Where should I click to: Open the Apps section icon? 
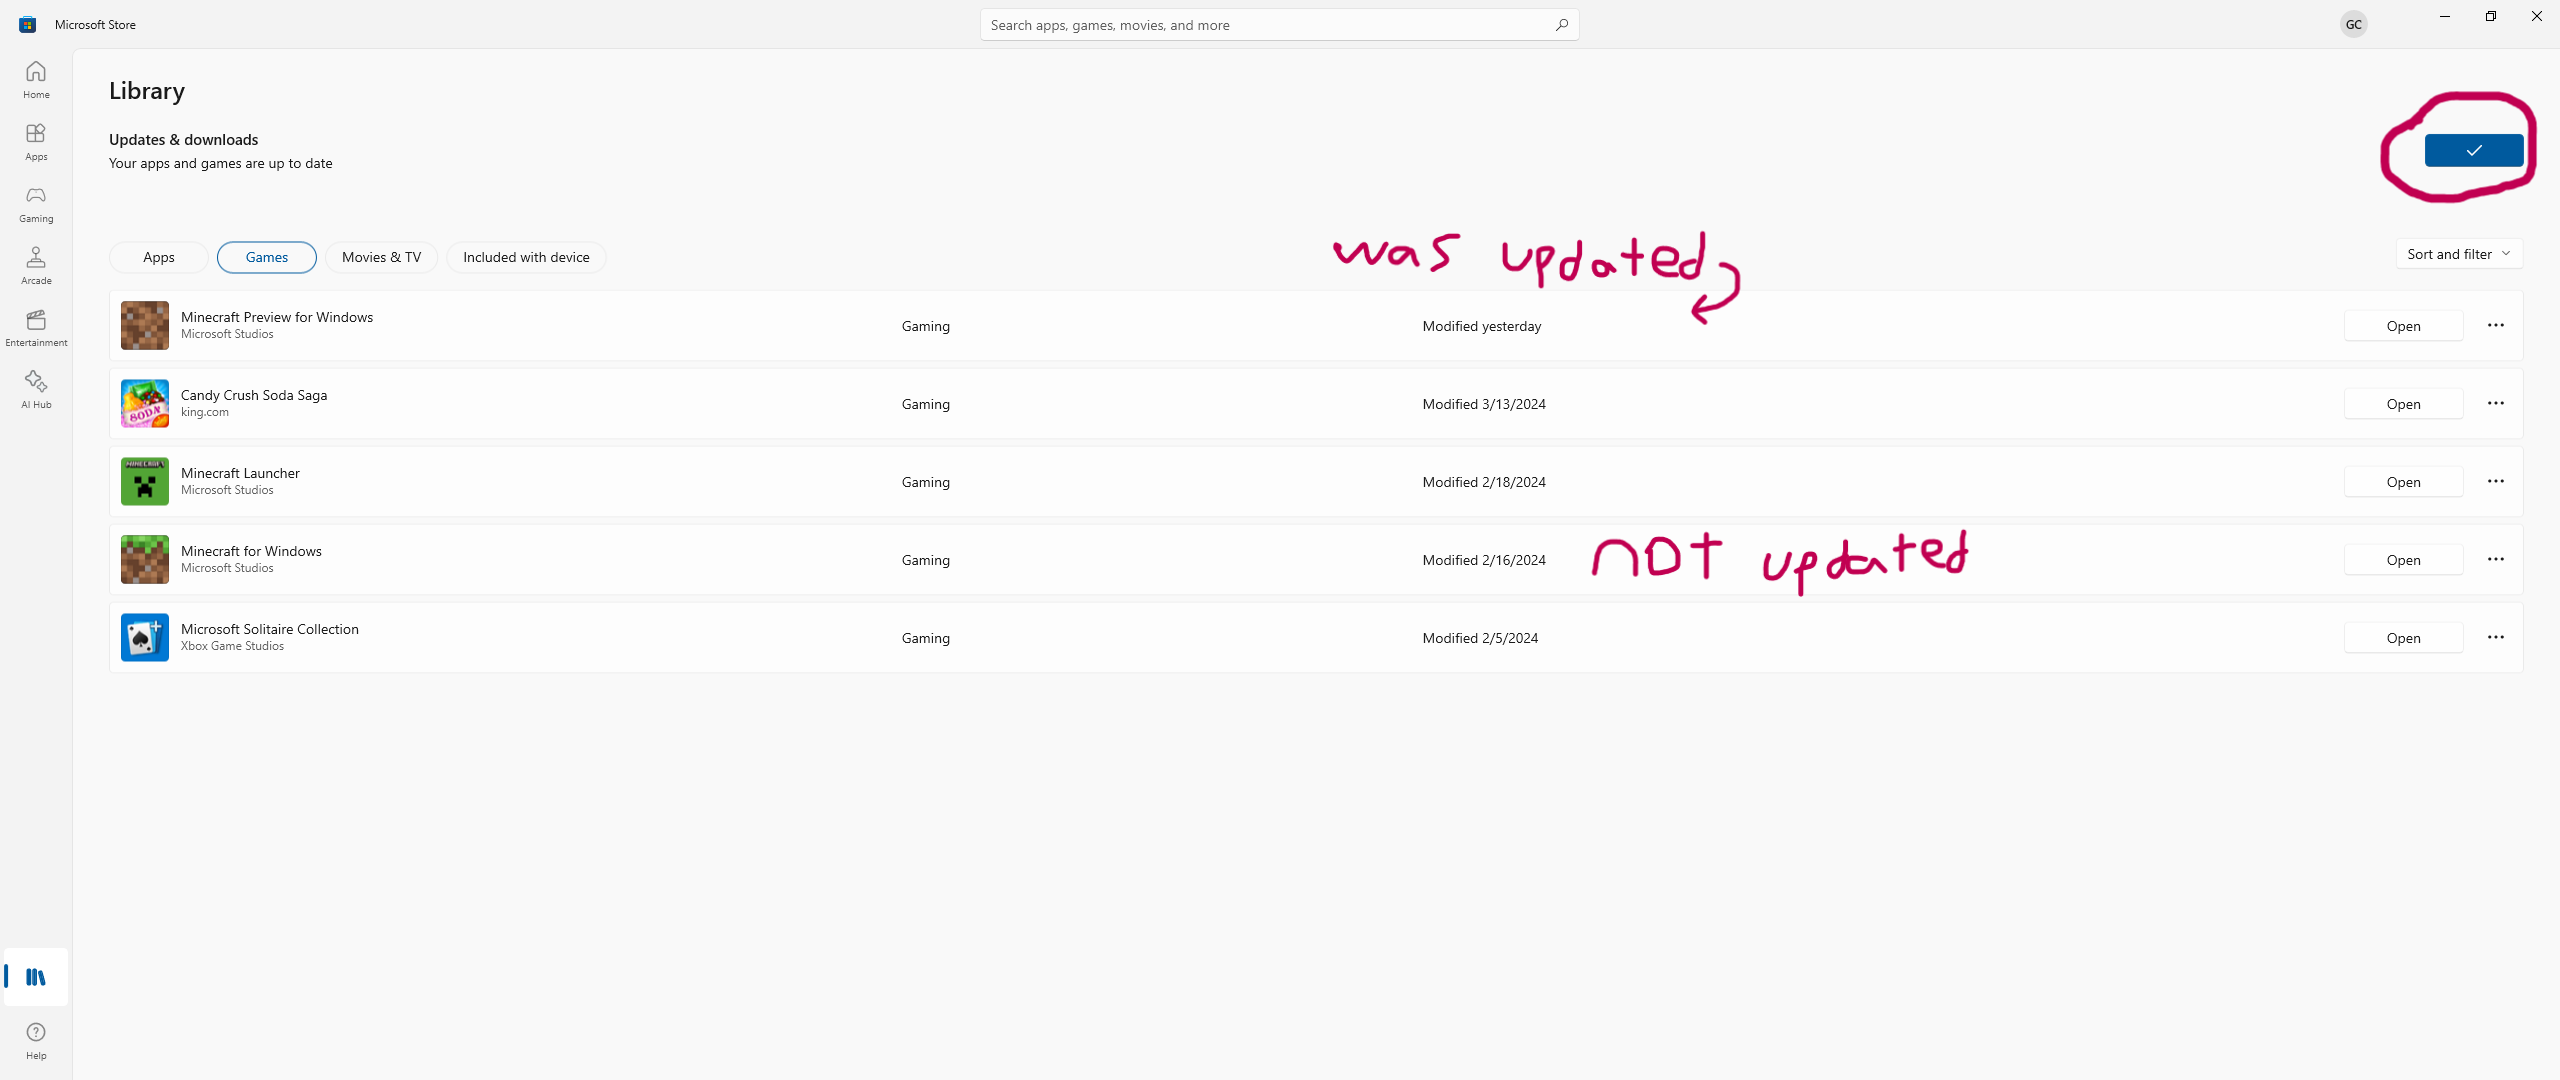[x=36, y=141]
